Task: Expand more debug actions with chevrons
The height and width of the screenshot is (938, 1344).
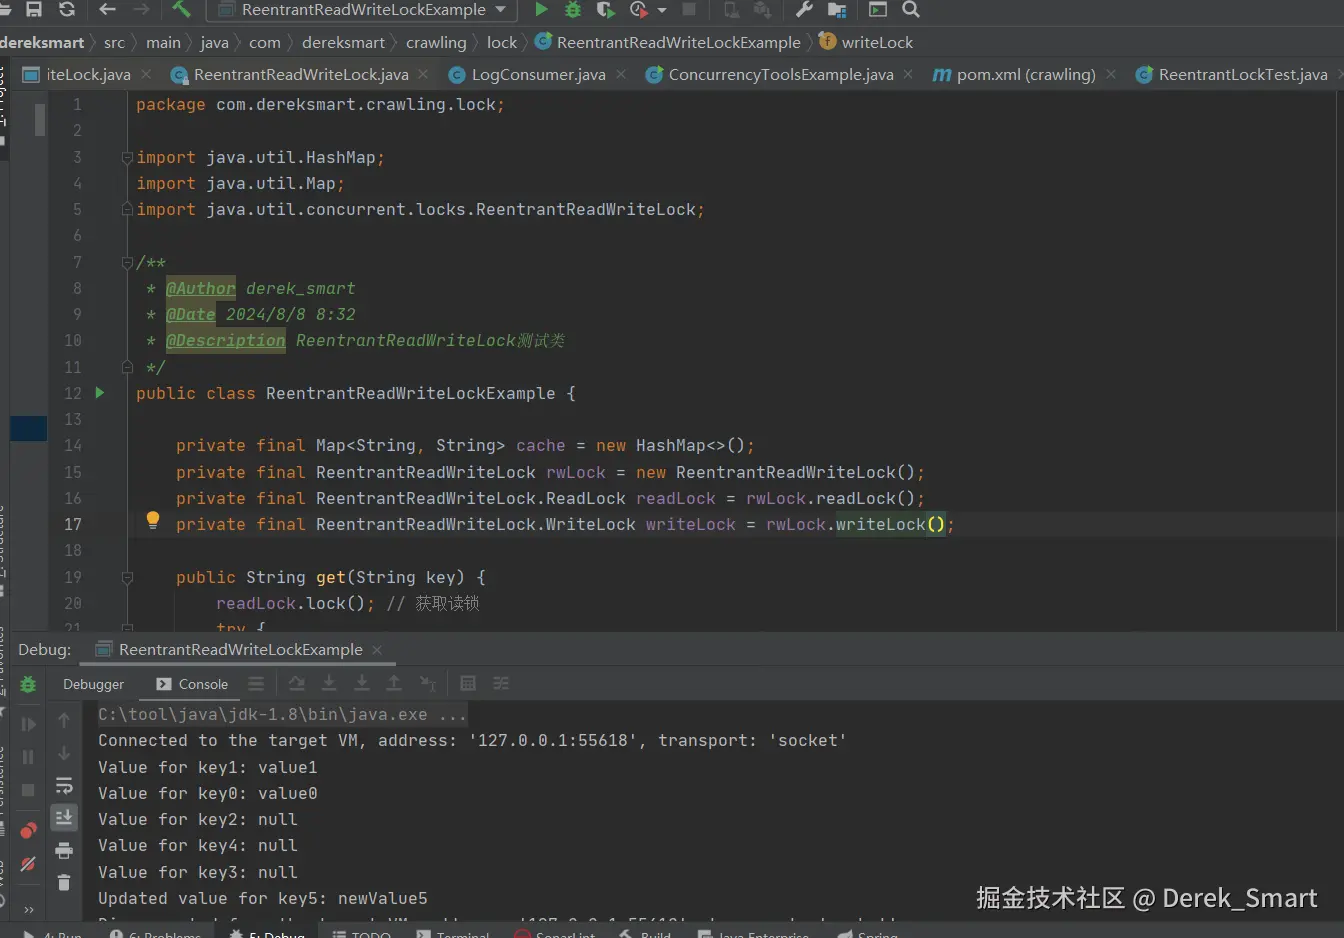Action: pos(28,909)
